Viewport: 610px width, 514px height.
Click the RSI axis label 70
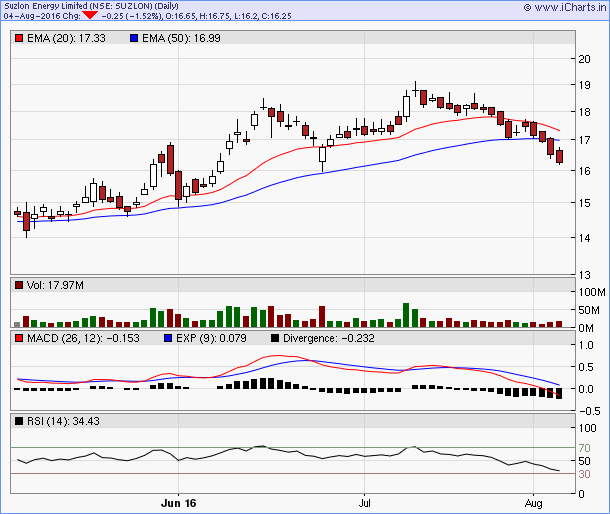point(584,448)
